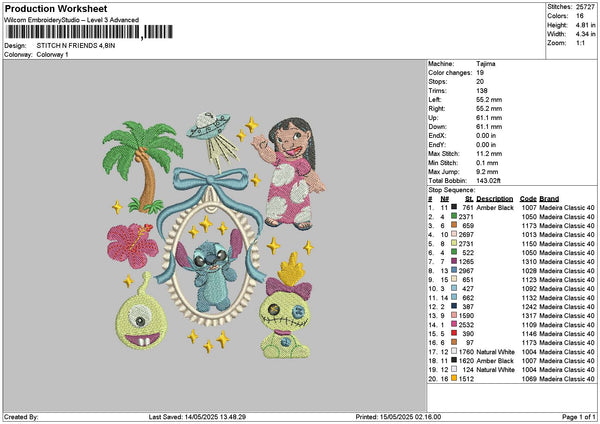This screenshot has width=600, height=424.
Task: Click the 'Code' column header
Action: (528, 199)
